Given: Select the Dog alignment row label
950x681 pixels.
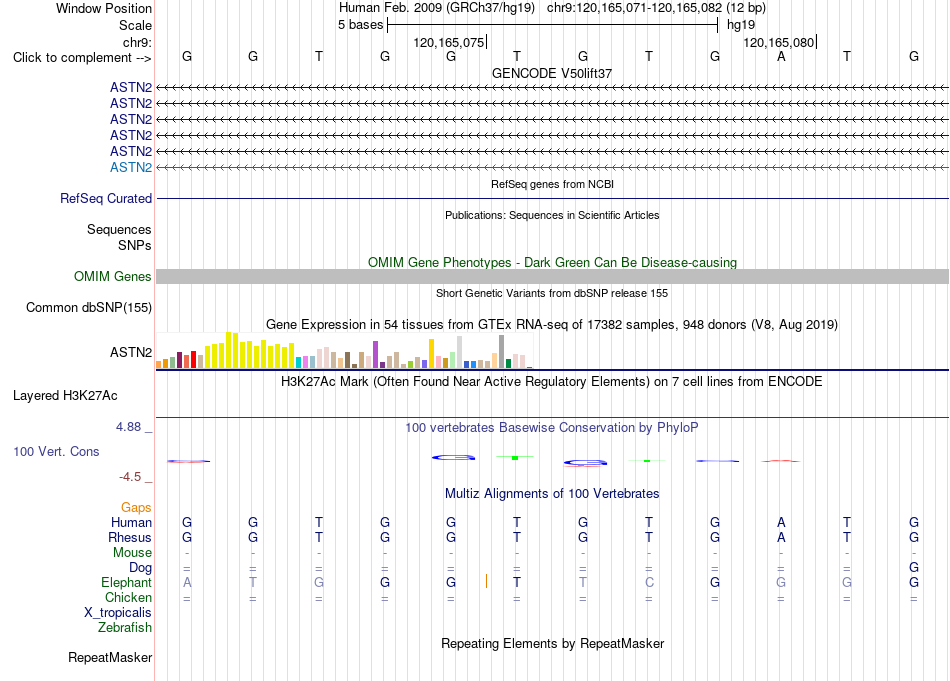Looking at the screenshot, I should pos(141,568).
